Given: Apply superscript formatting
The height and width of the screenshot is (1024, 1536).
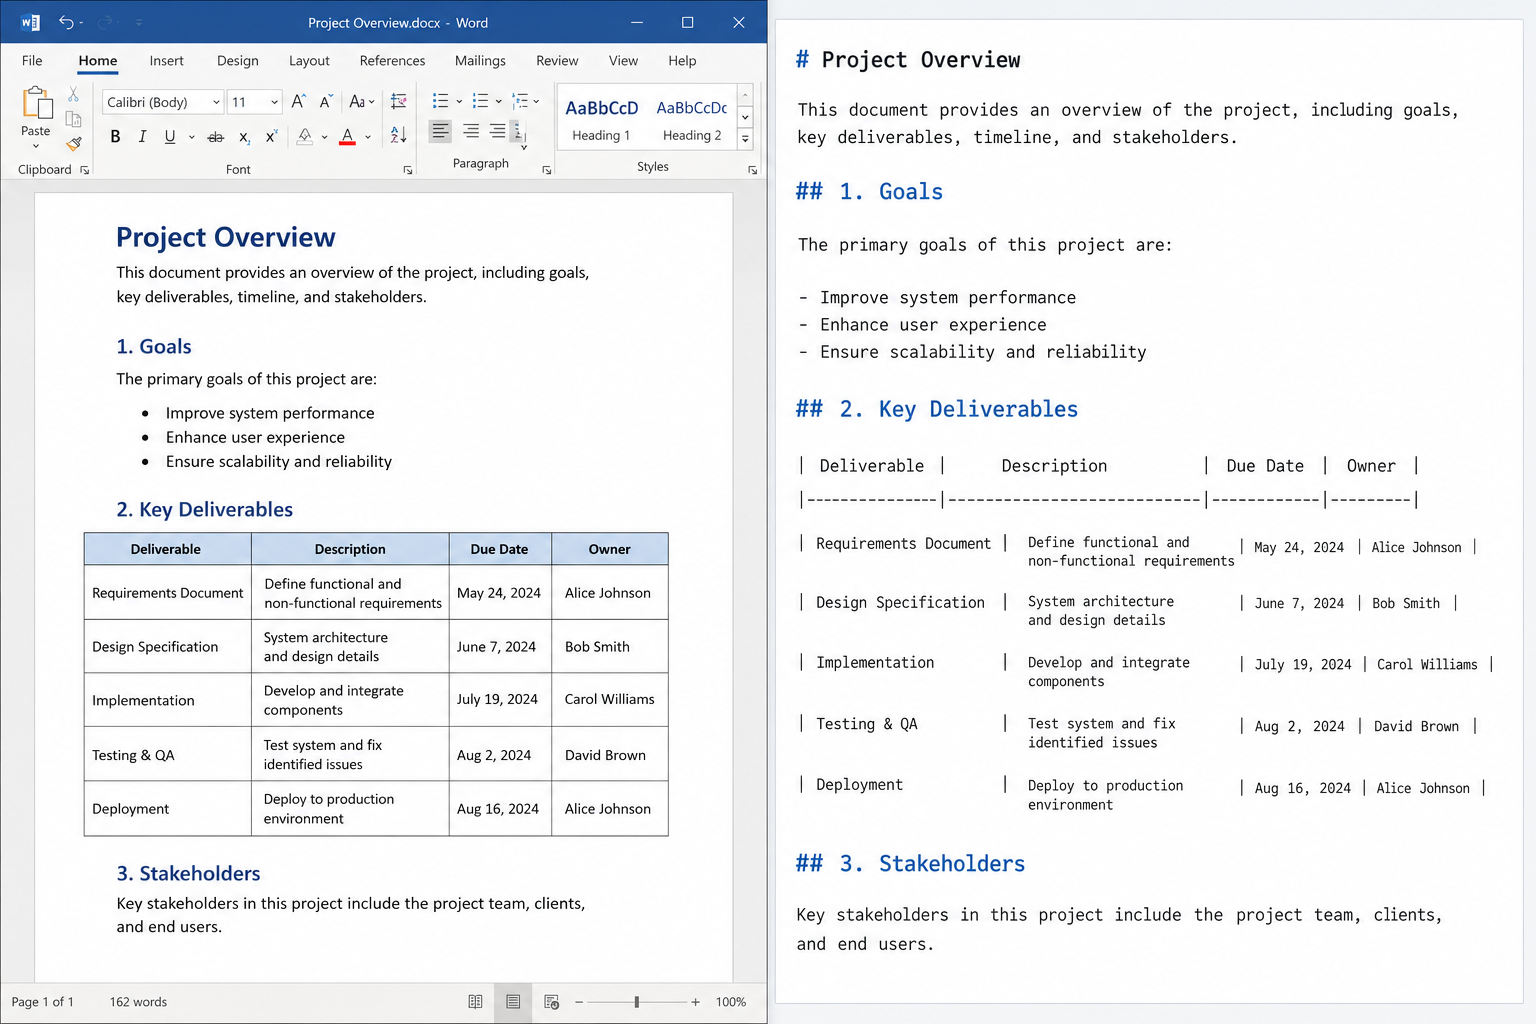Looking at the screenshot, I should (x=271, y=137).
